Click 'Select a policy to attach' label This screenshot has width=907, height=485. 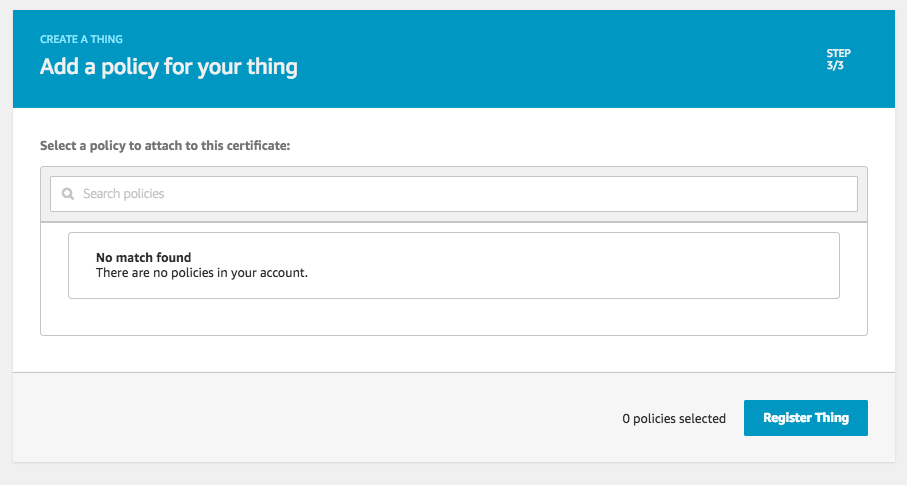[165, 146]
